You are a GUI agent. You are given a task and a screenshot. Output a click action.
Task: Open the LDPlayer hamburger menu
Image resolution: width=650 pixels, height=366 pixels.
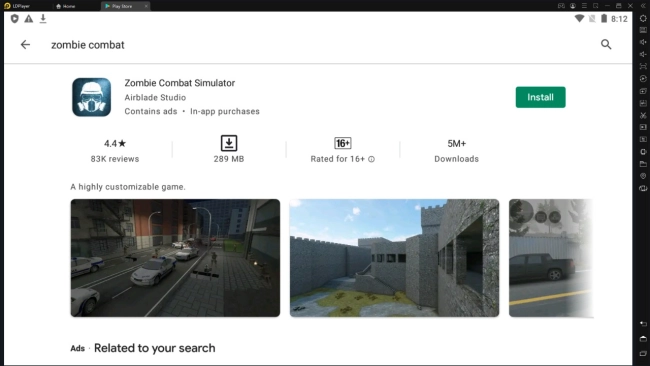tap(584, 6)
